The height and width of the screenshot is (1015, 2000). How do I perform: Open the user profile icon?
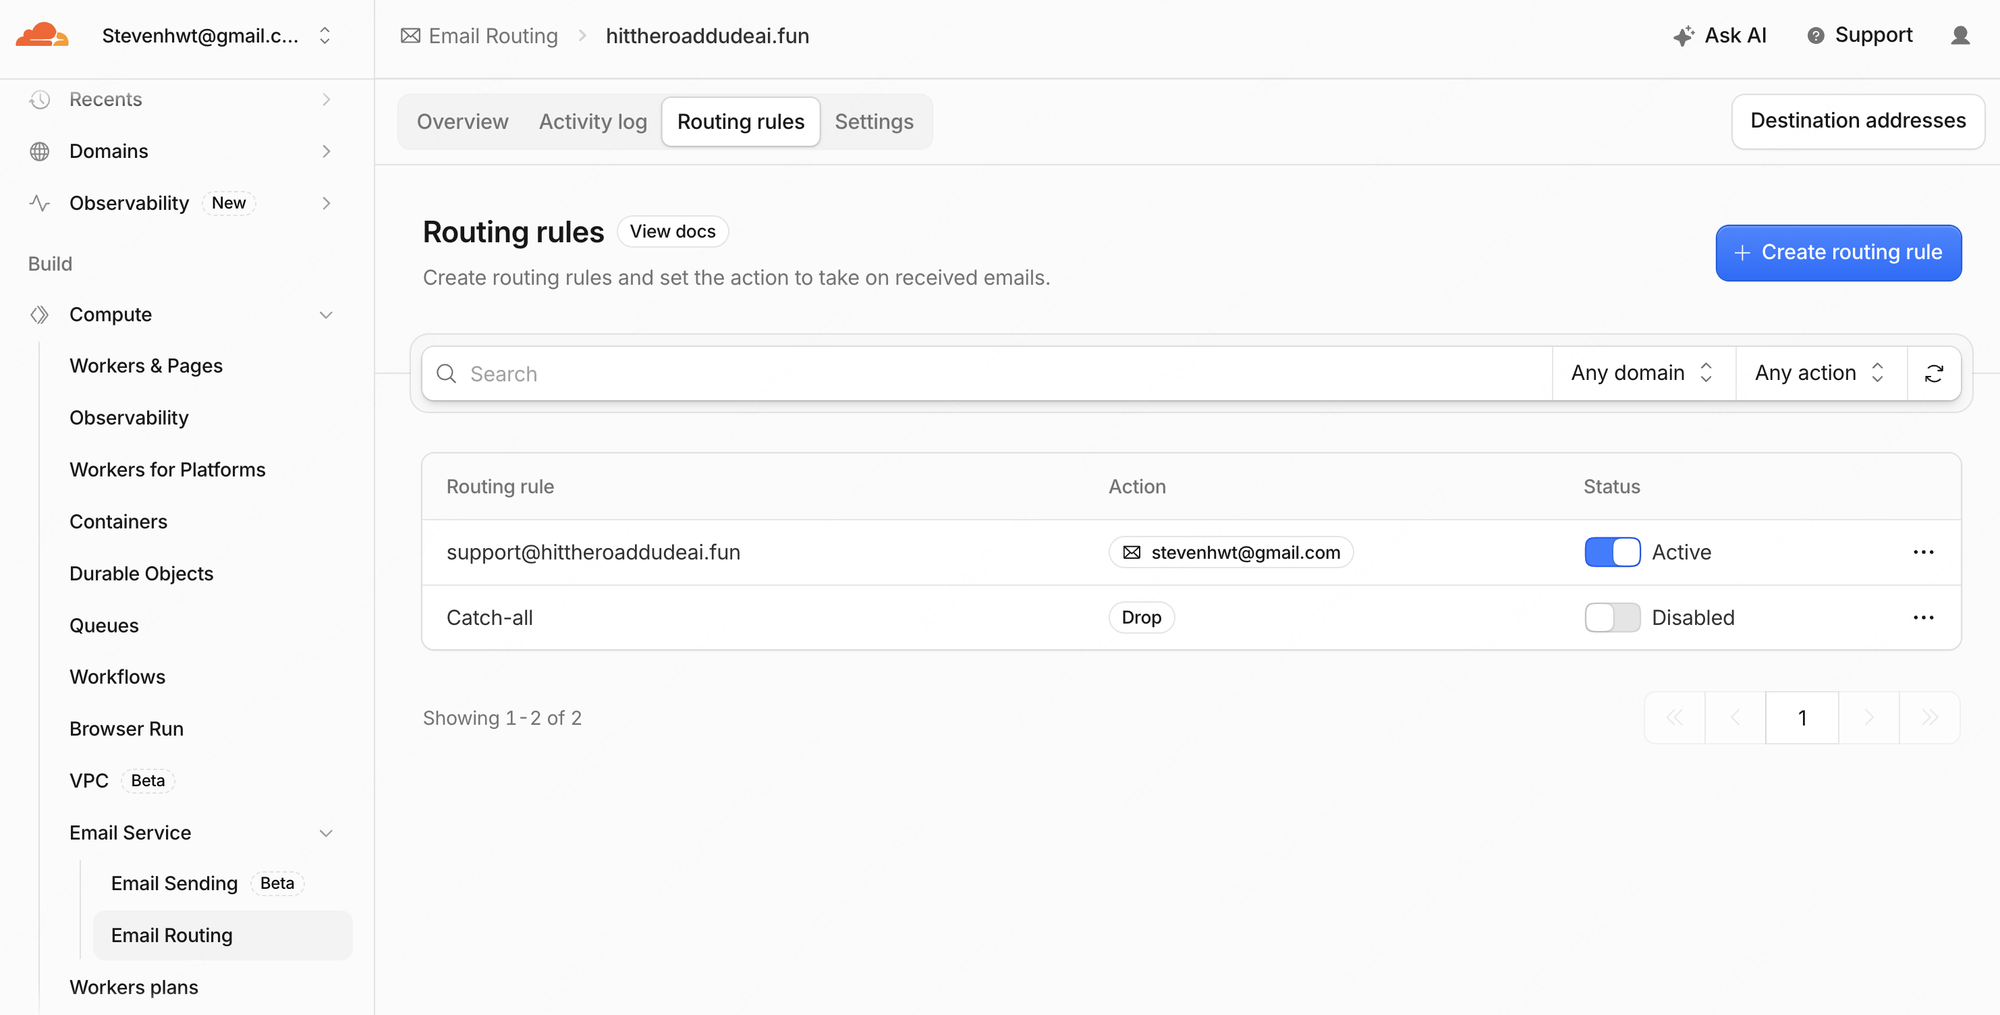[x=1960, y=36]
